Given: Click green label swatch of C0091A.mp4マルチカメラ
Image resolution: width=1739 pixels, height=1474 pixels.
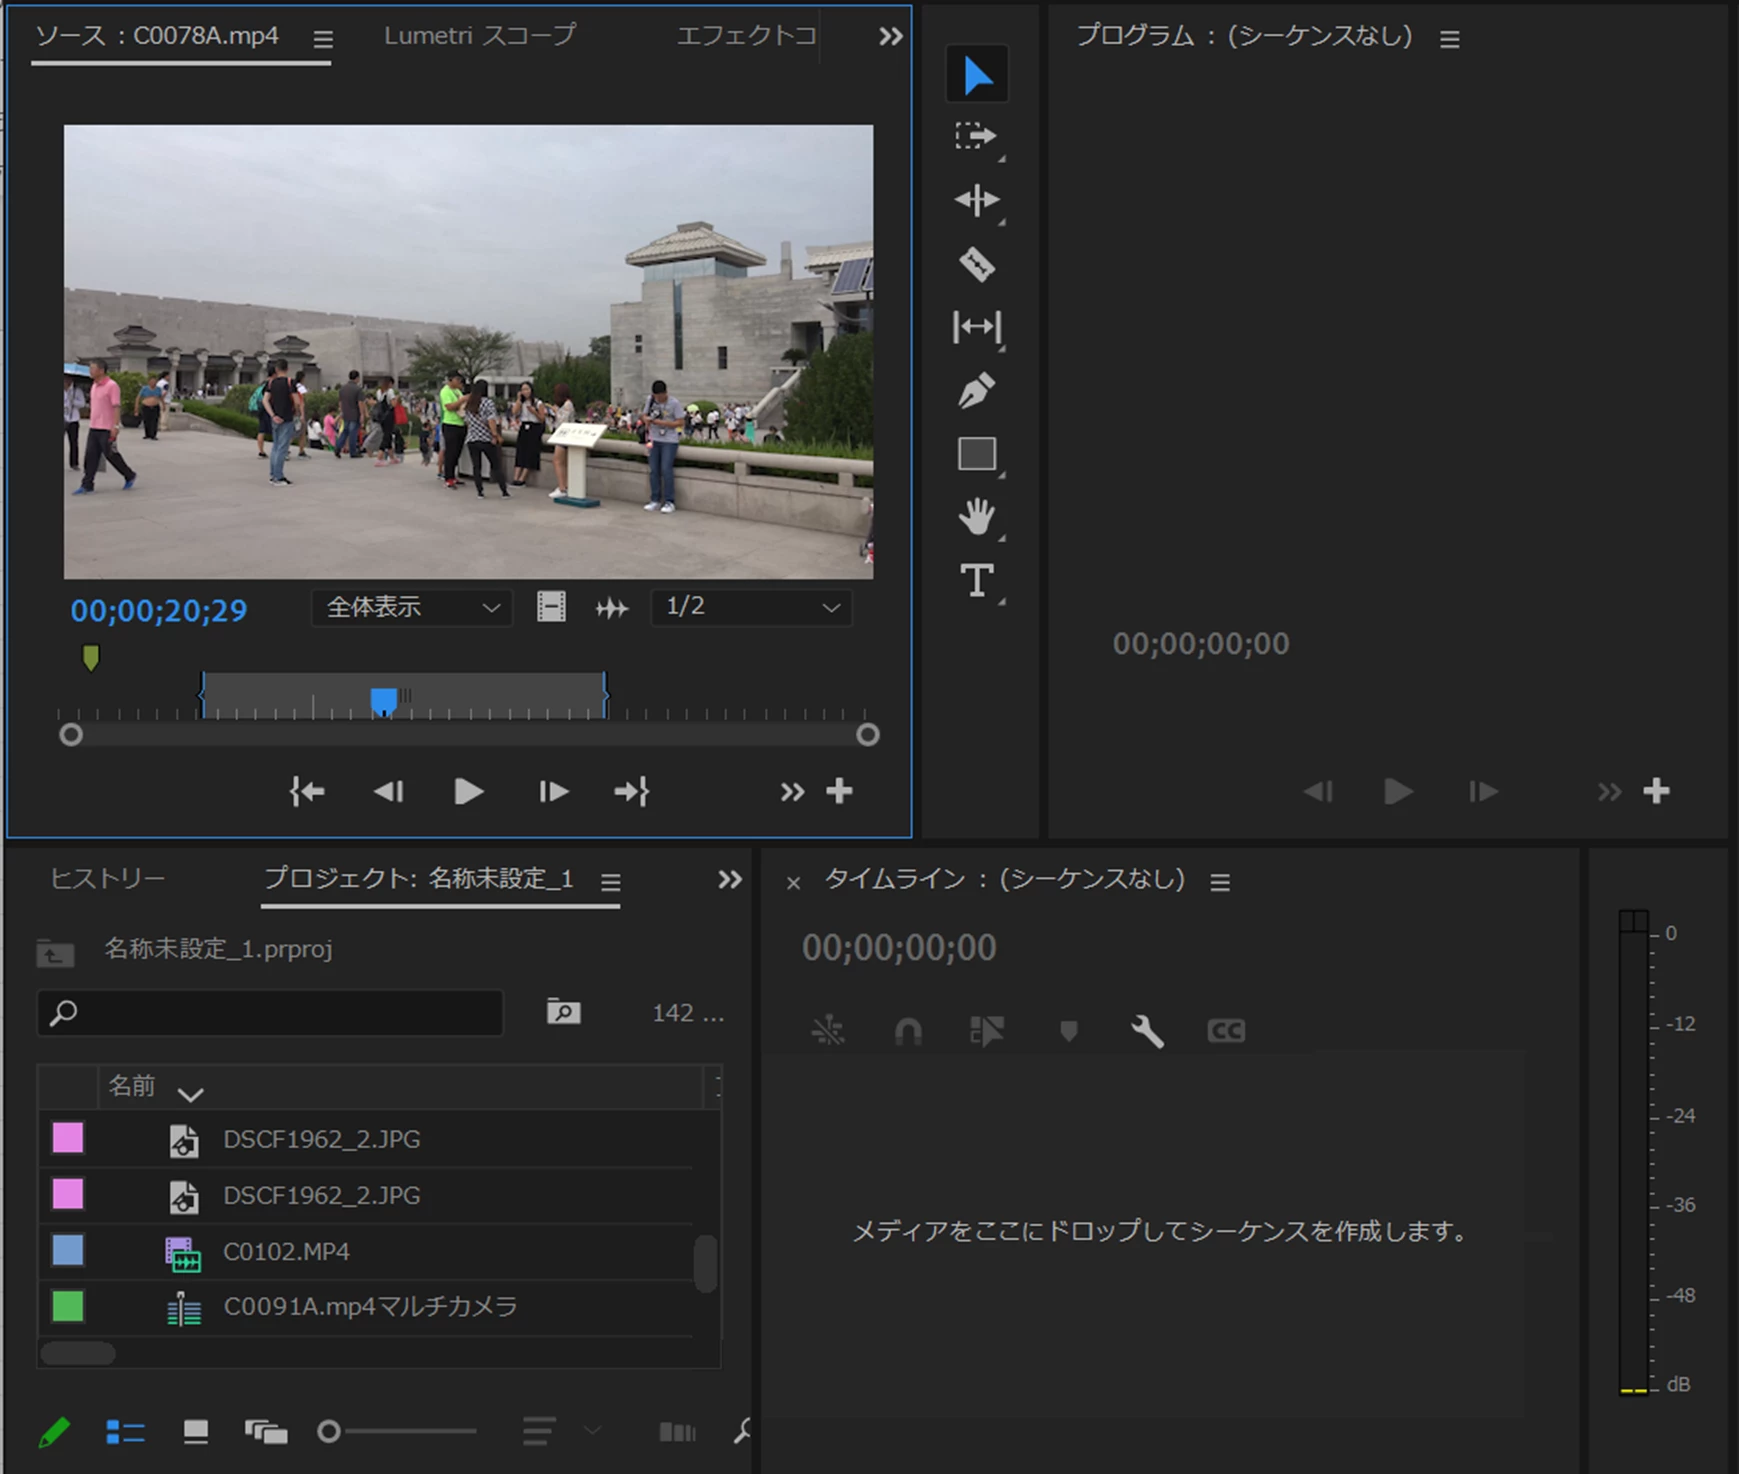Looking at the screenshot, I should [68, 1306].
